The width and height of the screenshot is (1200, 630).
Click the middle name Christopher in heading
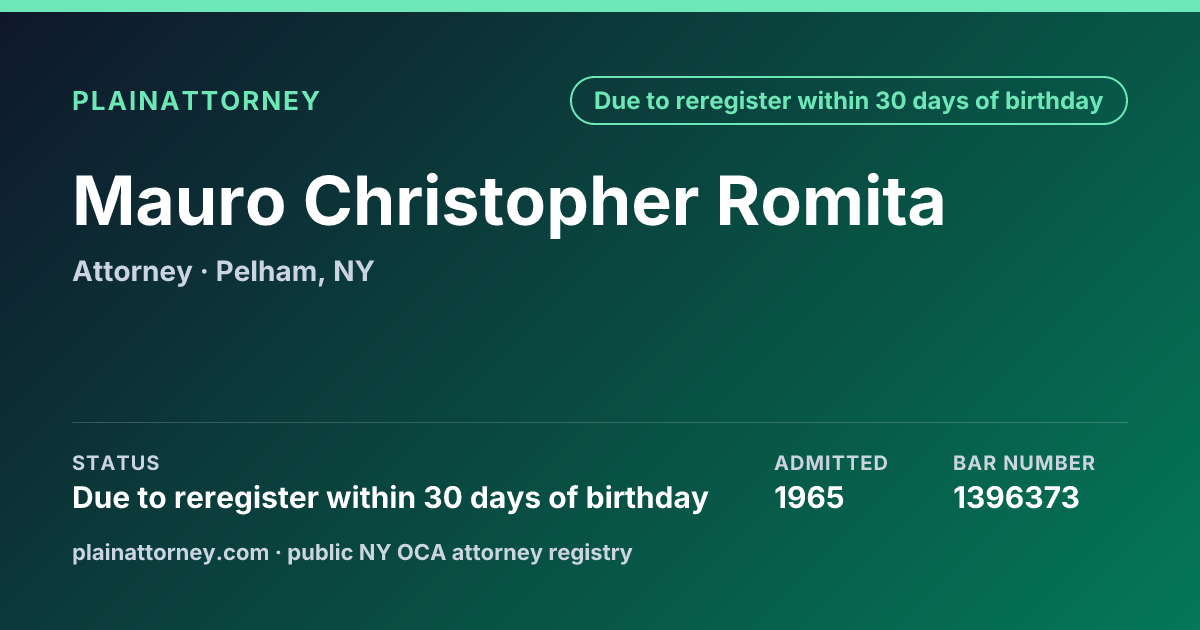[x=500, y=201]
